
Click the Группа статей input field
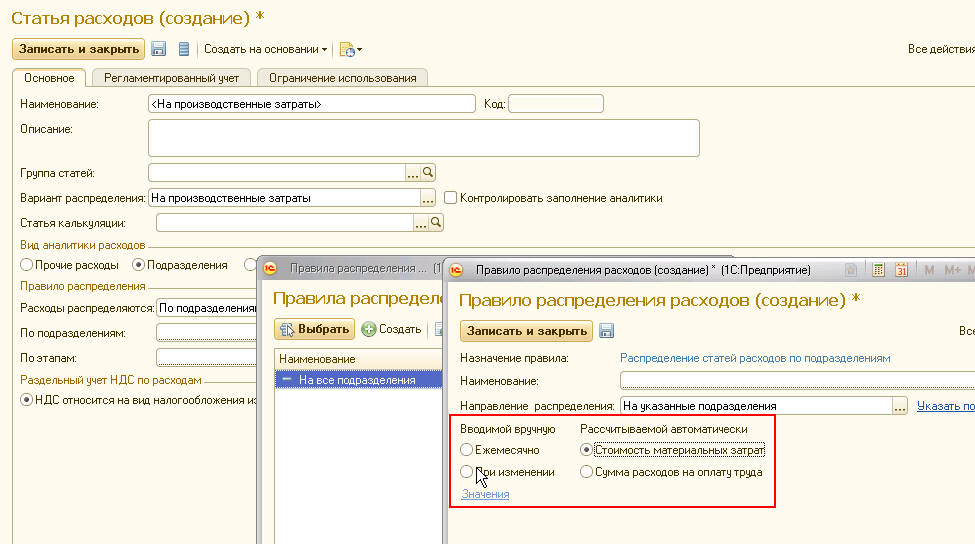coord(277,172)
